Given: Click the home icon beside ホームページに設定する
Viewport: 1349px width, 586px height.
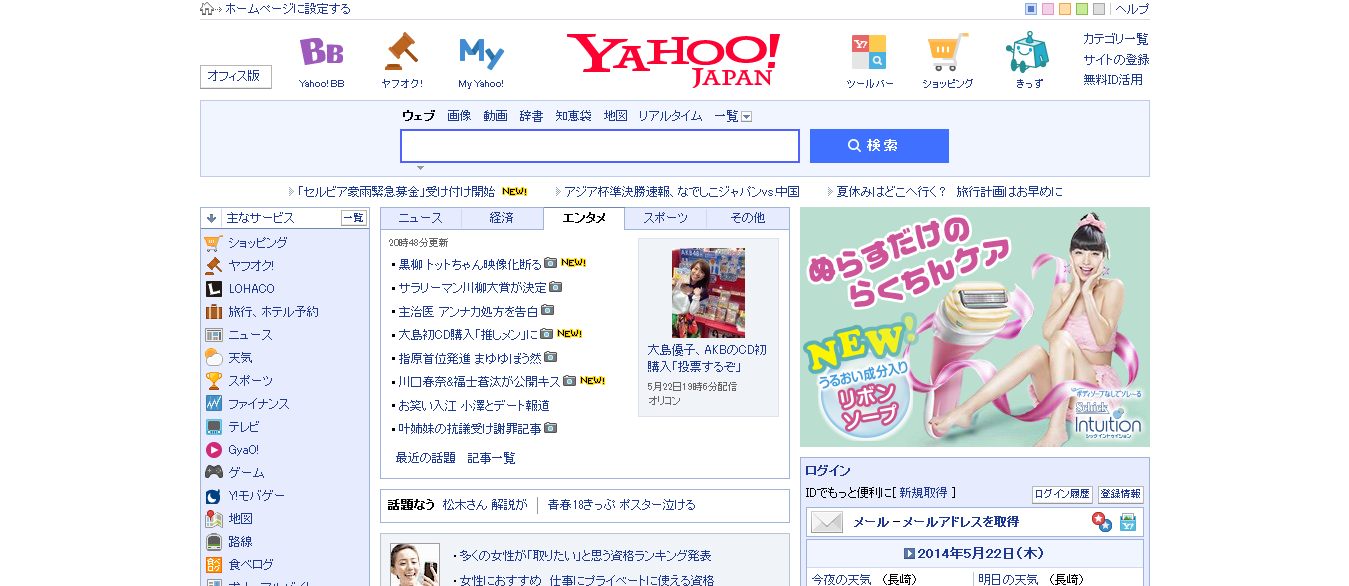Looking at the screenshot, I should pos(207,9).
